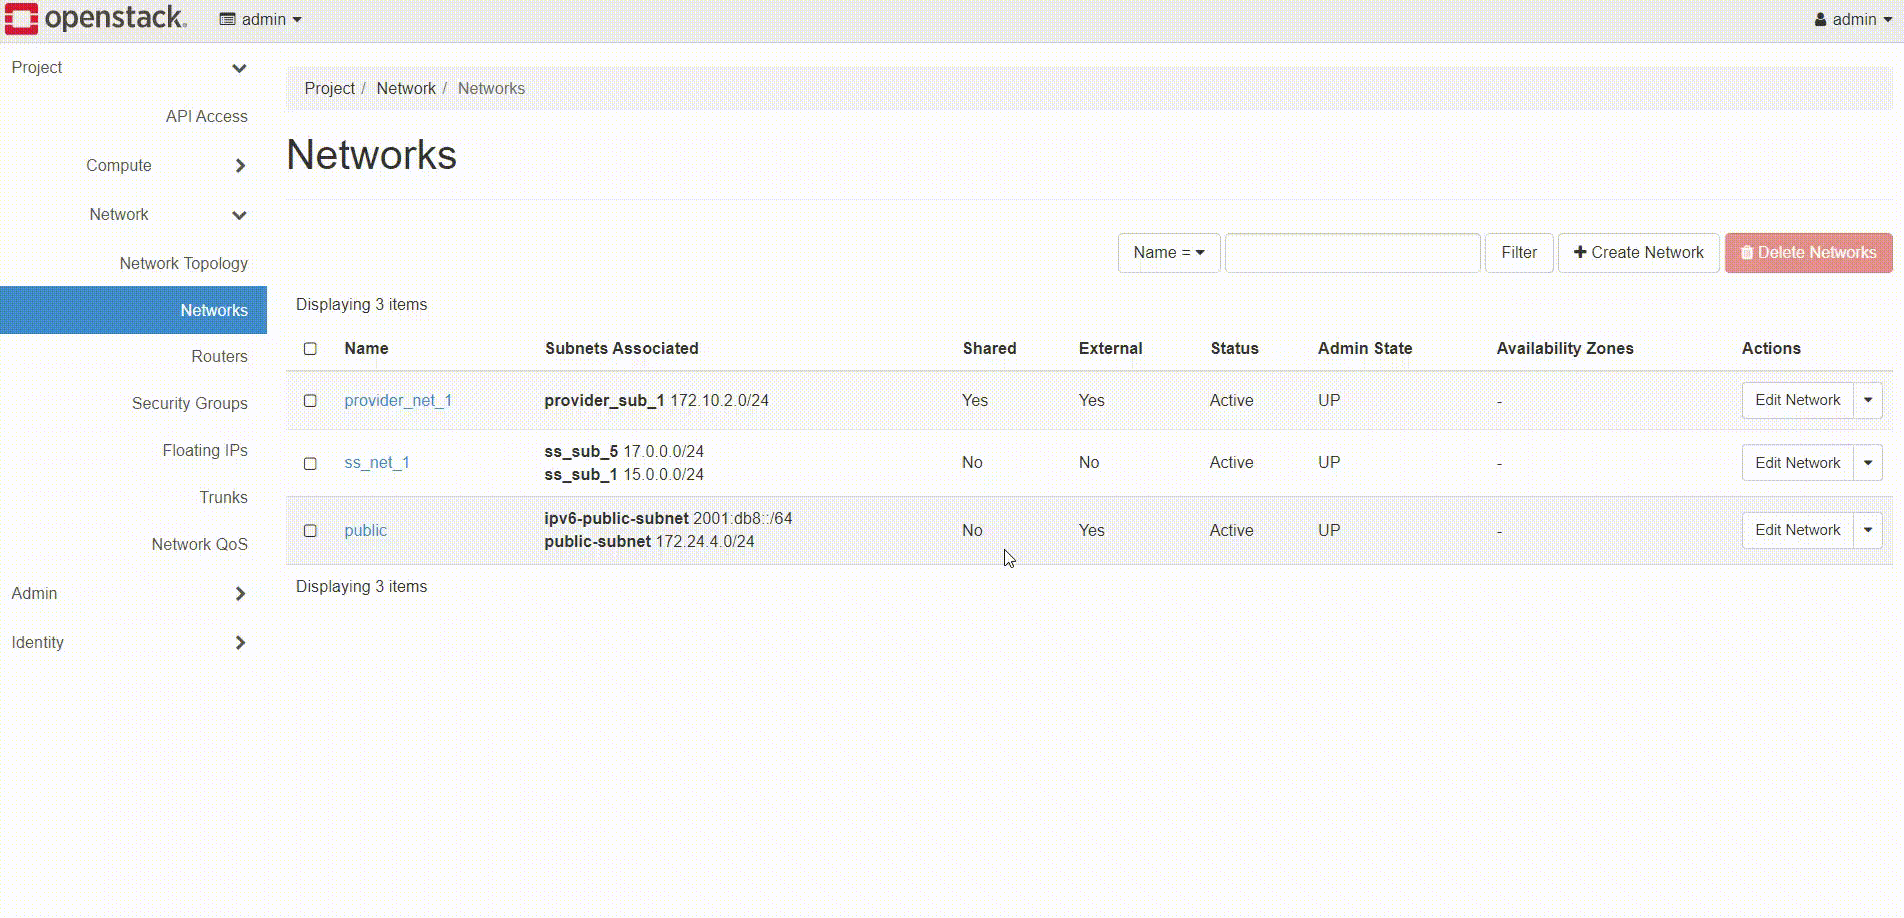Click the OpenStack logo icon
The height and width of the screenshot is (918, 1904).
coord(22,19)
